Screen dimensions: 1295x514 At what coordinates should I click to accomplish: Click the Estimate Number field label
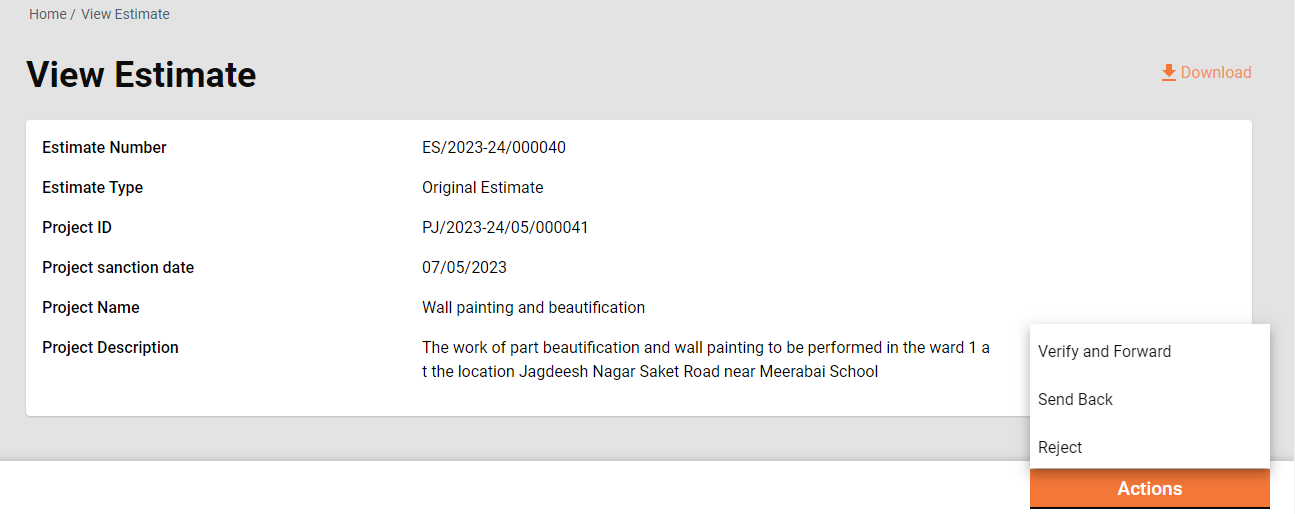pyautogui.click(x=104, y=148)
